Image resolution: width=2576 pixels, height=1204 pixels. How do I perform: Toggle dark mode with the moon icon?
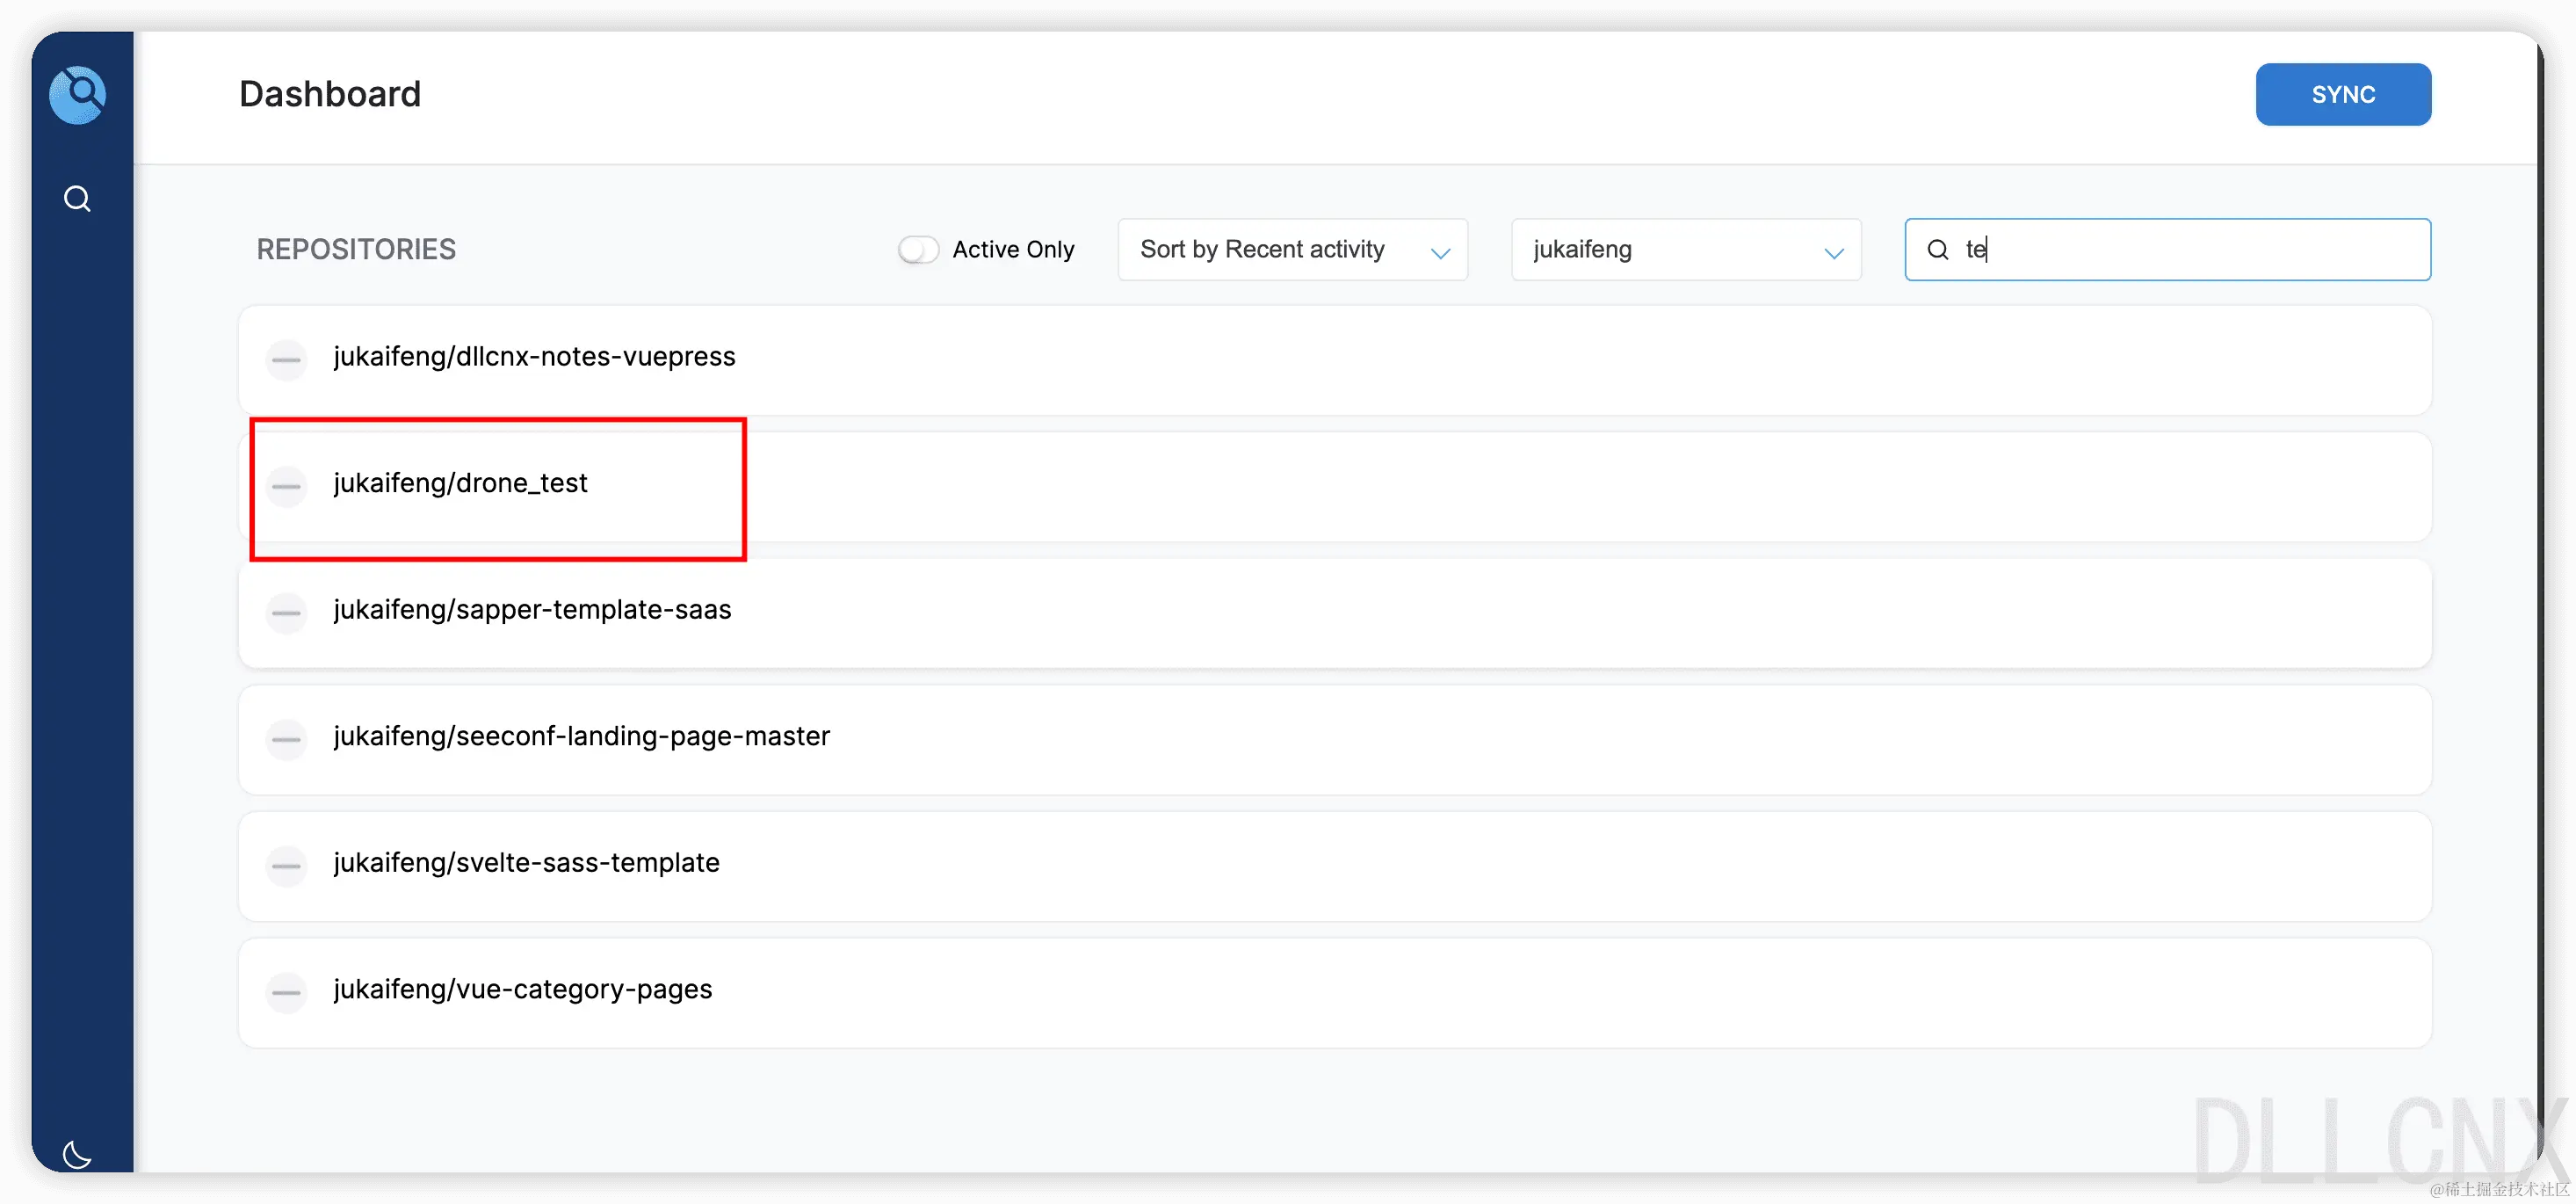click(77, 1154)
